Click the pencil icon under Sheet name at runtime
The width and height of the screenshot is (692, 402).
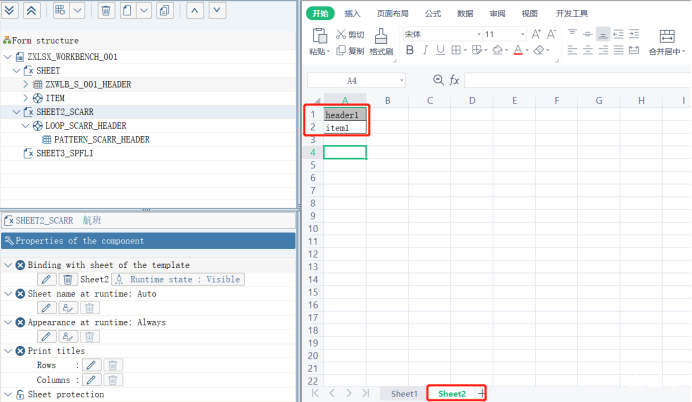(x=46, y=308)
